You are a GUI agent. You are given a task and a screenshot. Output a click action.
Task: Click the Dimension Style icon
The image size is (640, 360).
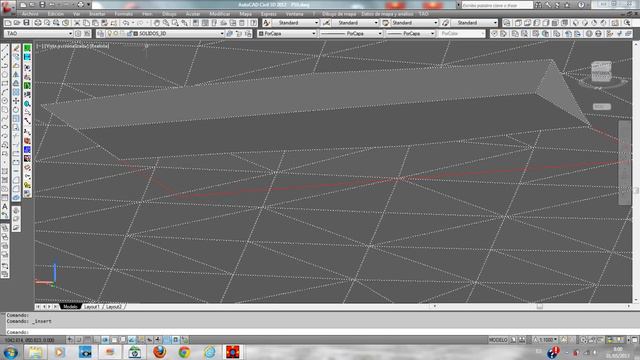[x=326, y=23]
